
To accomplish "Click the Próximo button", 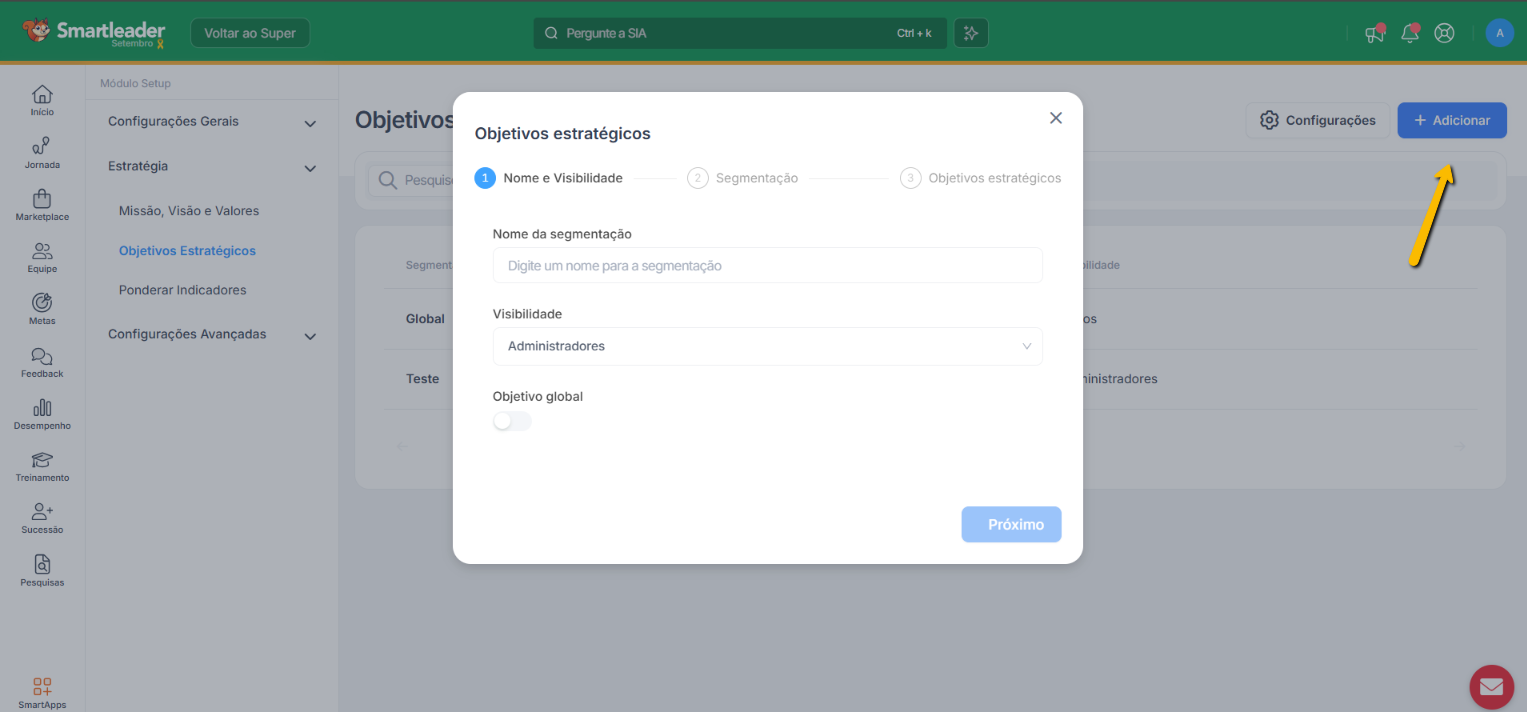I will tap(1011, 524).
